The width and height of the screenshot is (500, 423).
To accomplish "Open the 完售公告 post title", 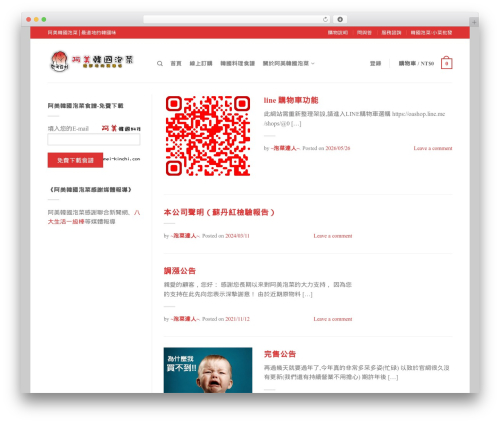I will click(x=280, y=354).
